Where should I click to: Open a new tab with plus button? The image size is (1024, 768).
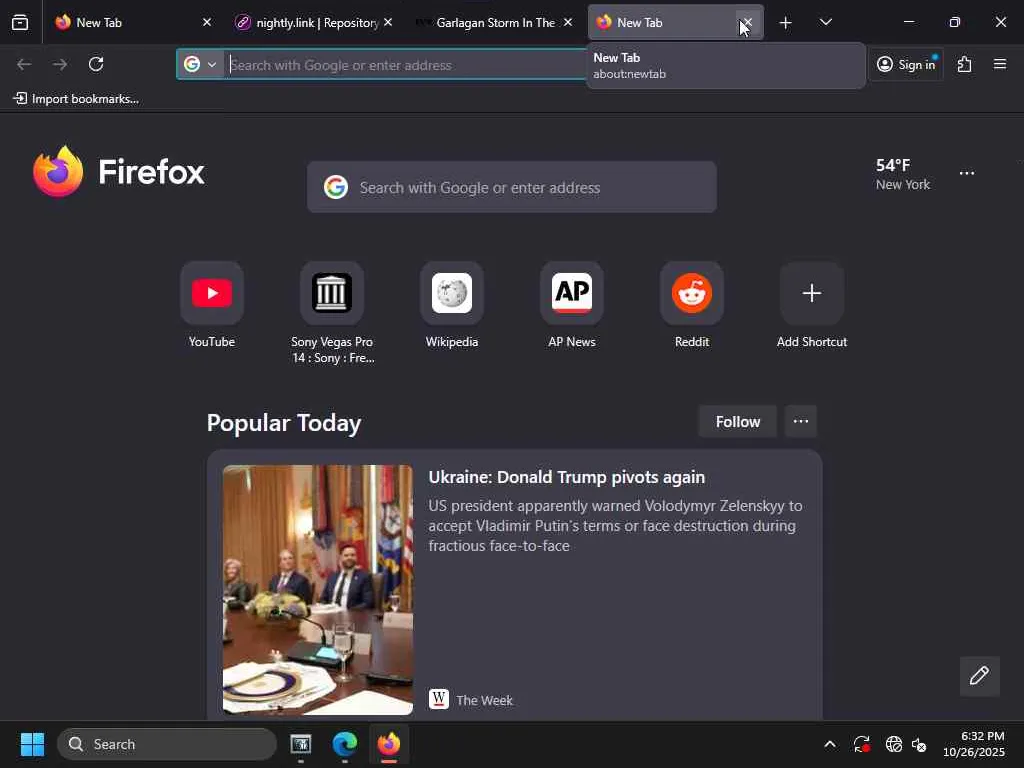(786, 23)
